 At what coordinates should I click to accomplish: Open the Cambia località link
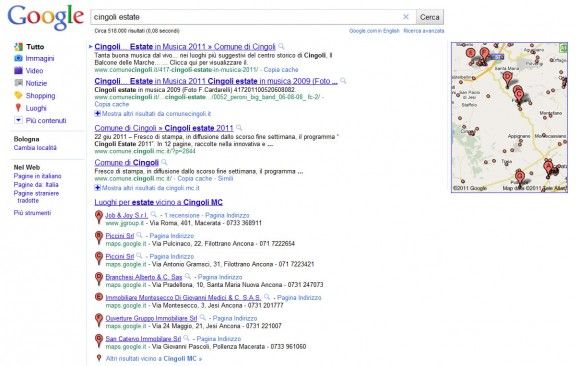35,148
